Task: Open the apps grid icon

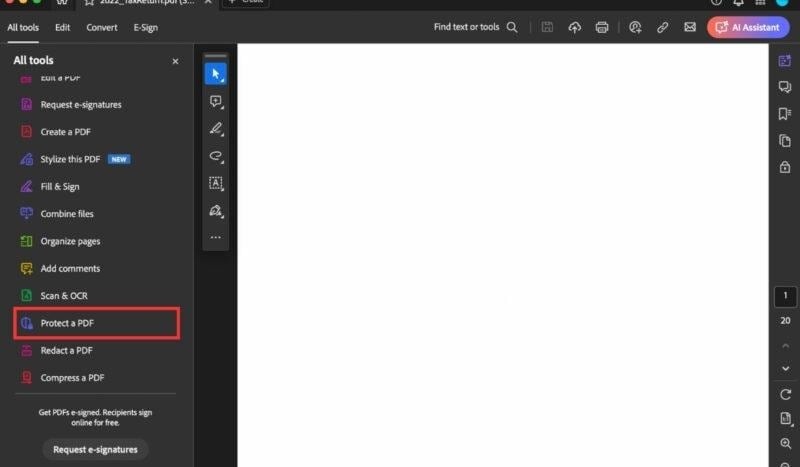Action: tap(760, 2)
